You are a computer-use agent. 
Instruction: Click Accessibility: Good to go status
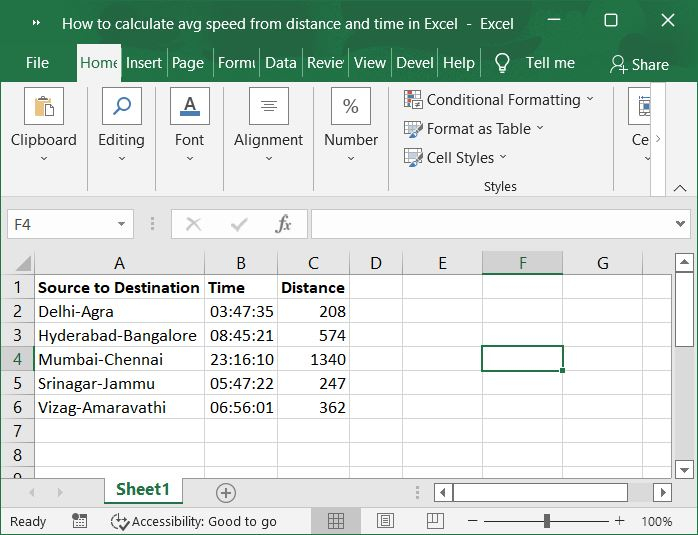(x=194, y=521)
